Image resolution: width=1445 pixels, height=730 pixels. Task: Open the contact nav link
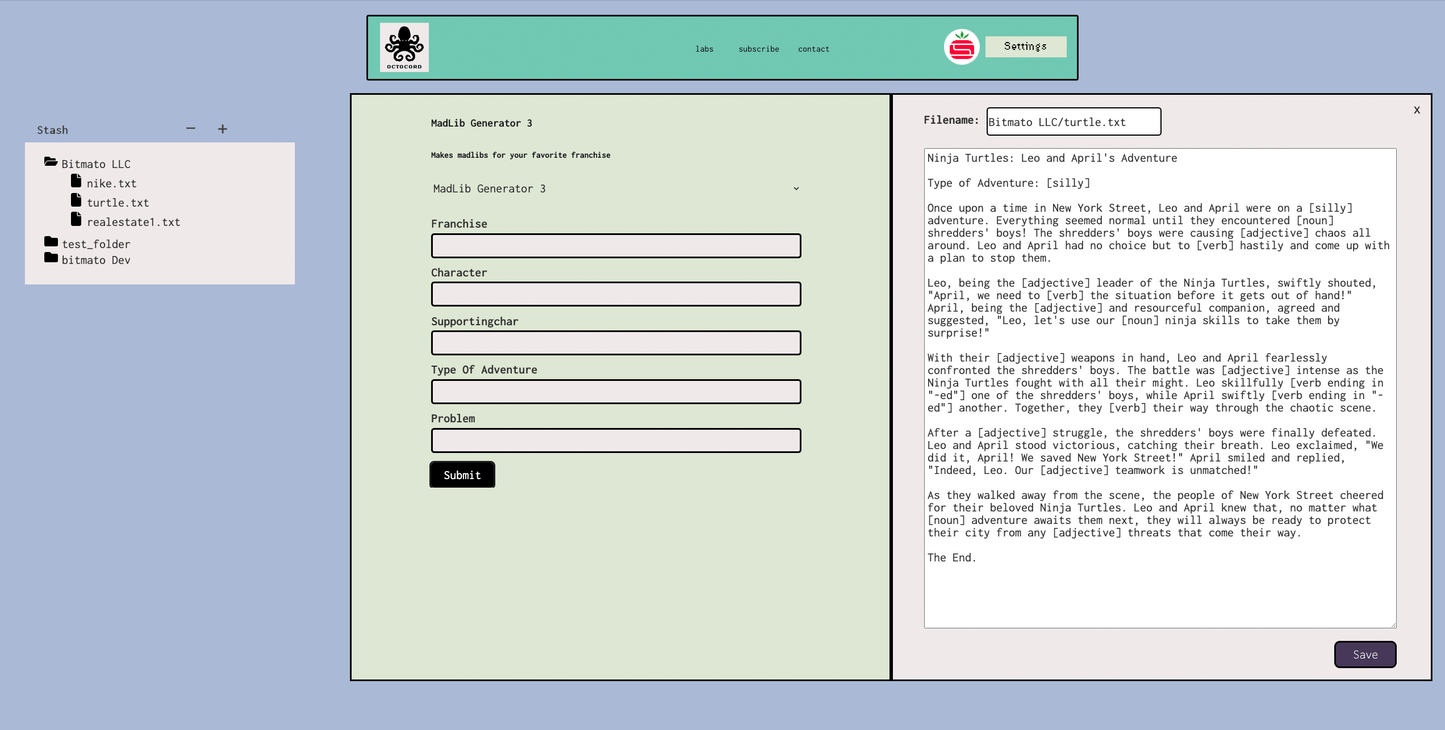[813, 49]
